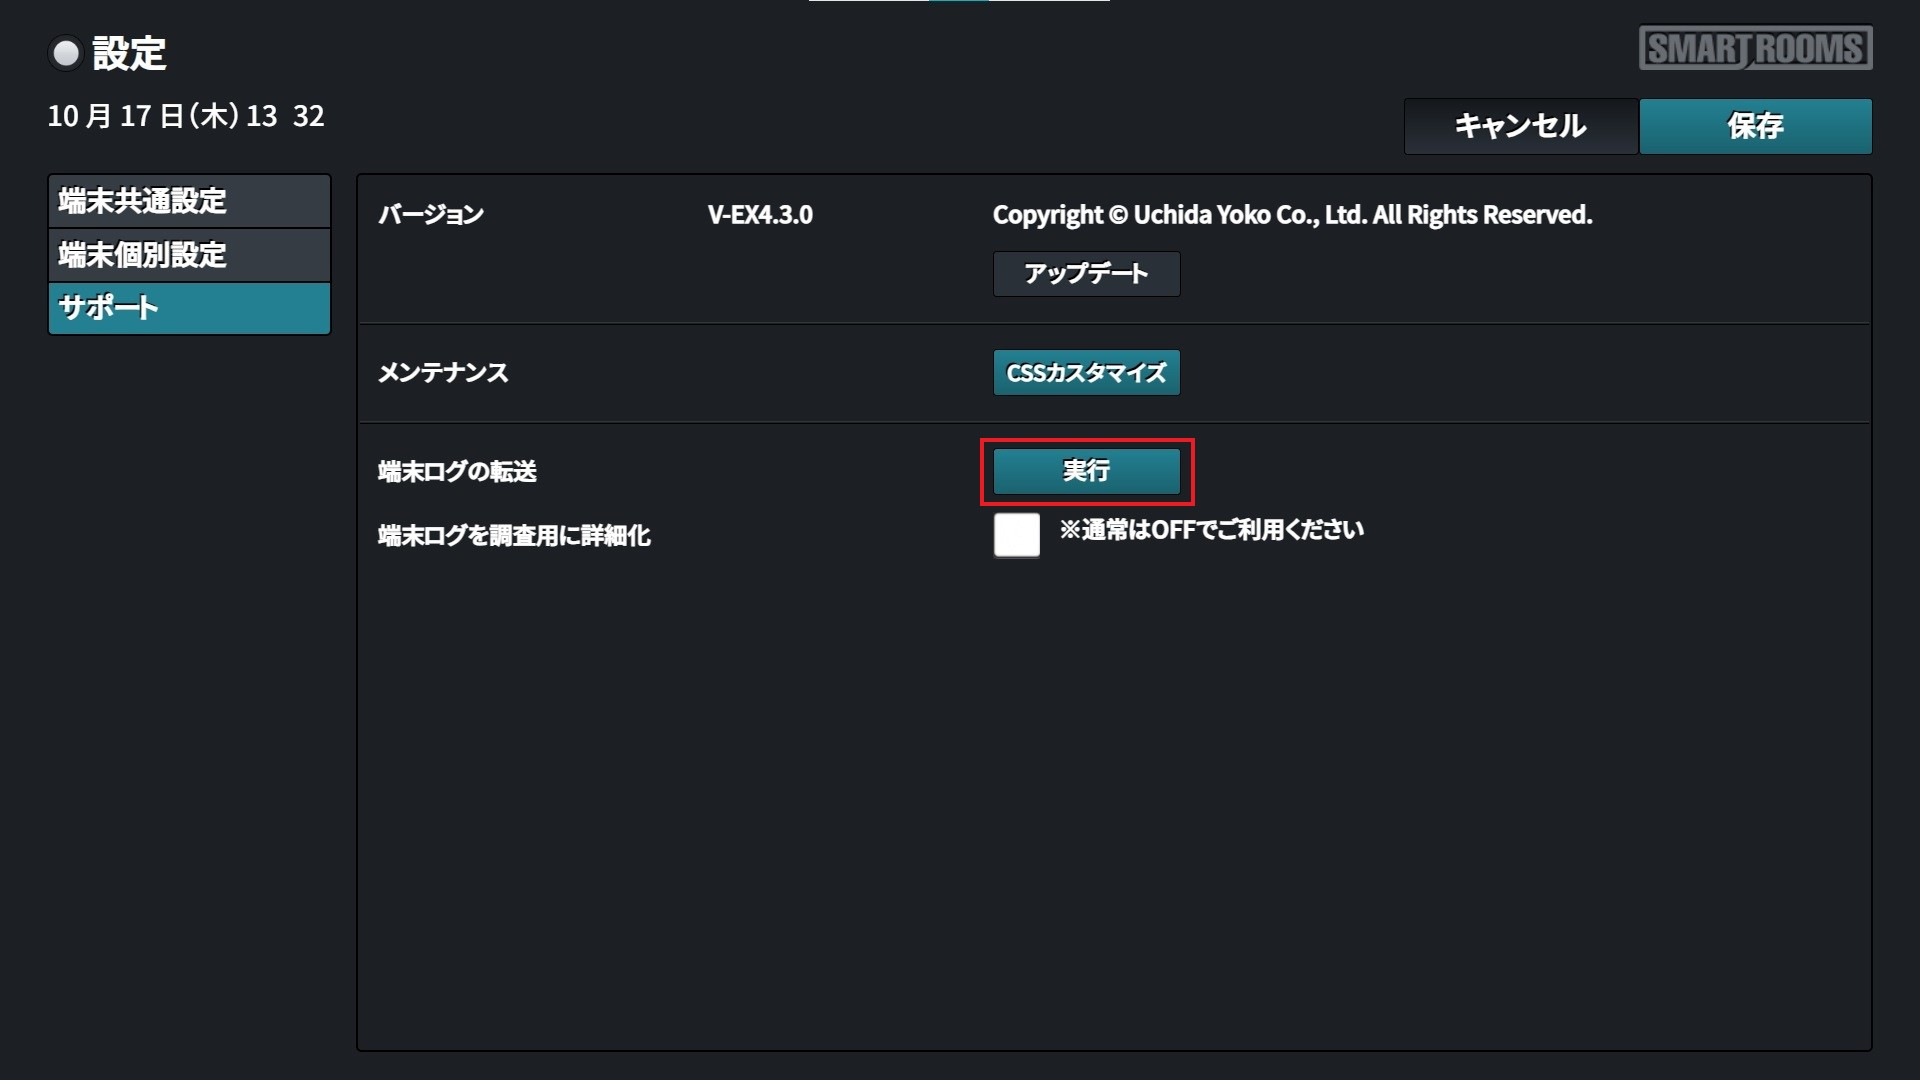Save settings with the 保存 button
Screen dimensions: 1920x1080
tap(1755, 126)
